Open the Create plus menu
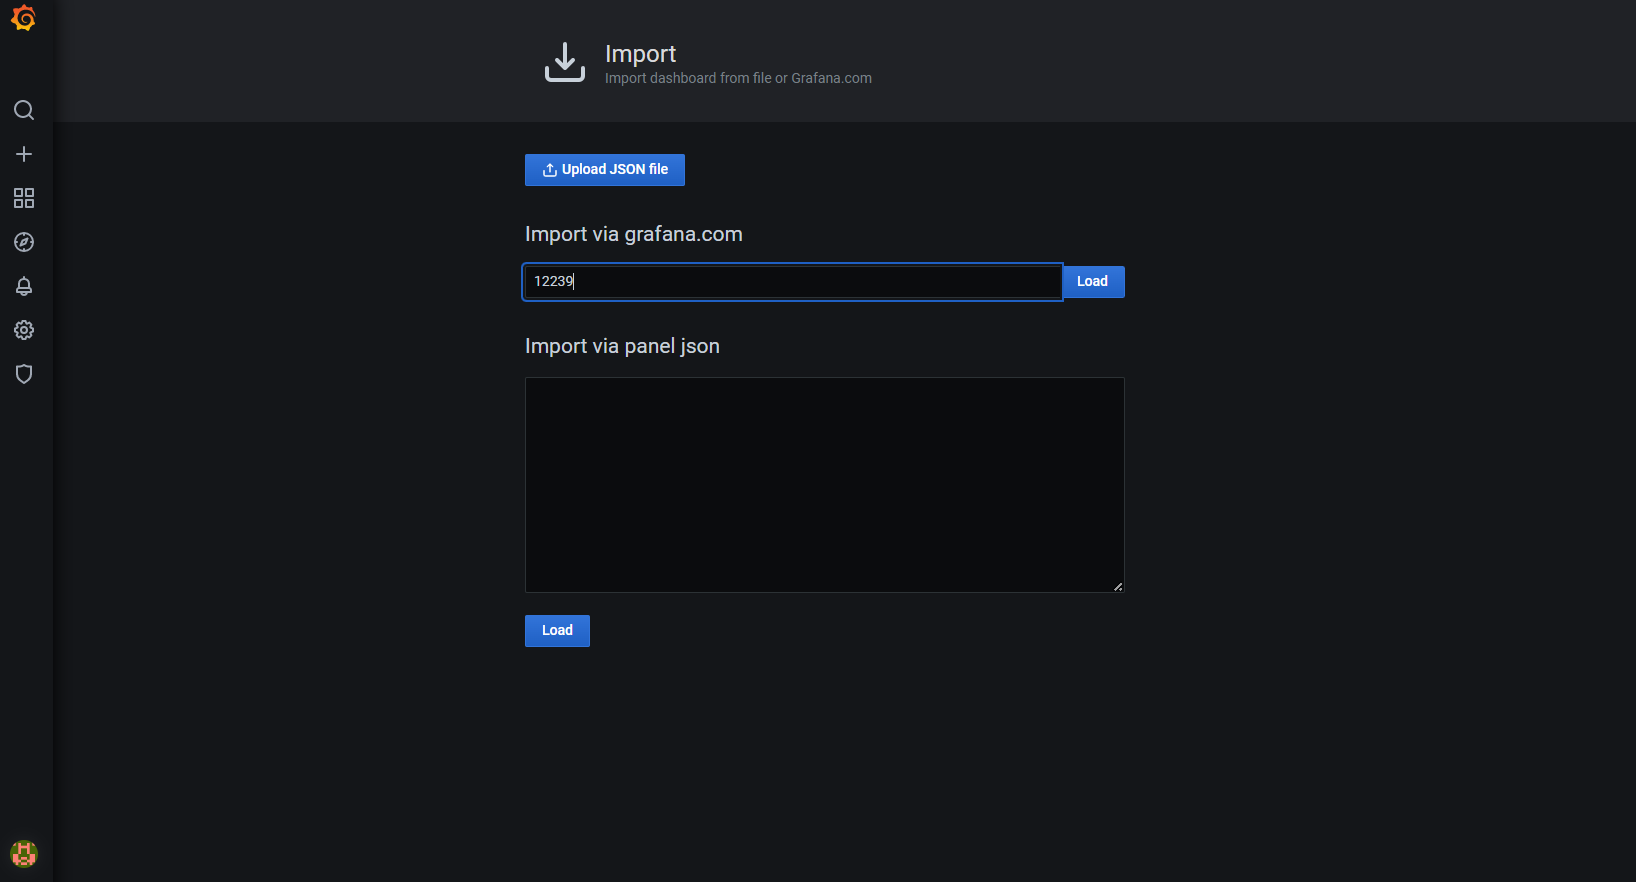 click(24, 154)
